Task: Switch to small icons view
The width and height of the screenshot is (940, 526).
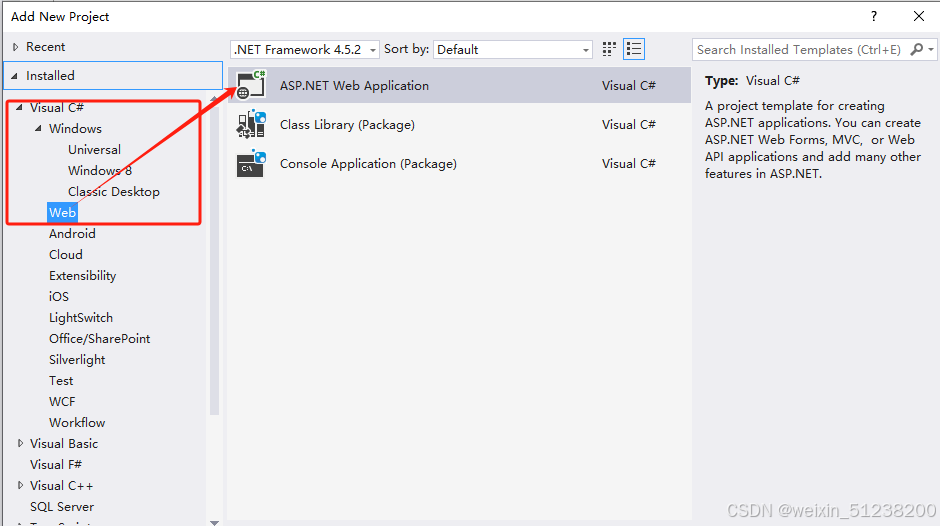Action: (x=609, y=49)
